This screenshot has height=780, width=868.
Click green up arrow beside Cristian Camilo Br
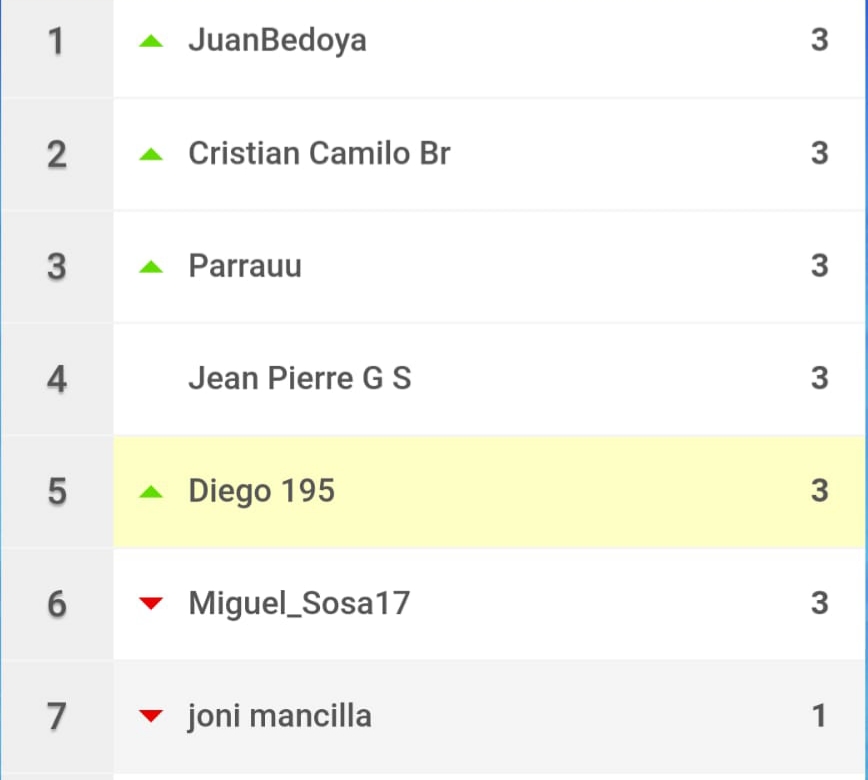click(151, 154)
